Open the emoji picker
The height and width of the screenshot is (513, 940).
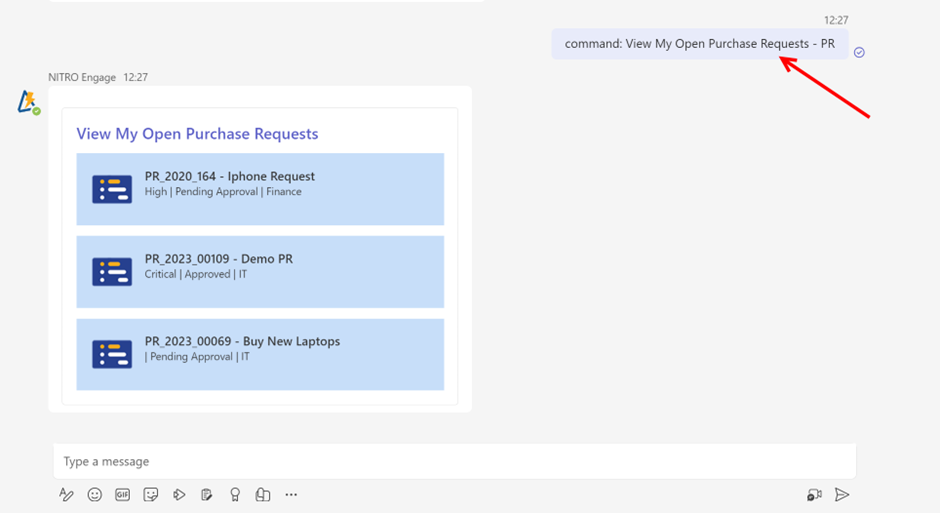pos(95,494)
